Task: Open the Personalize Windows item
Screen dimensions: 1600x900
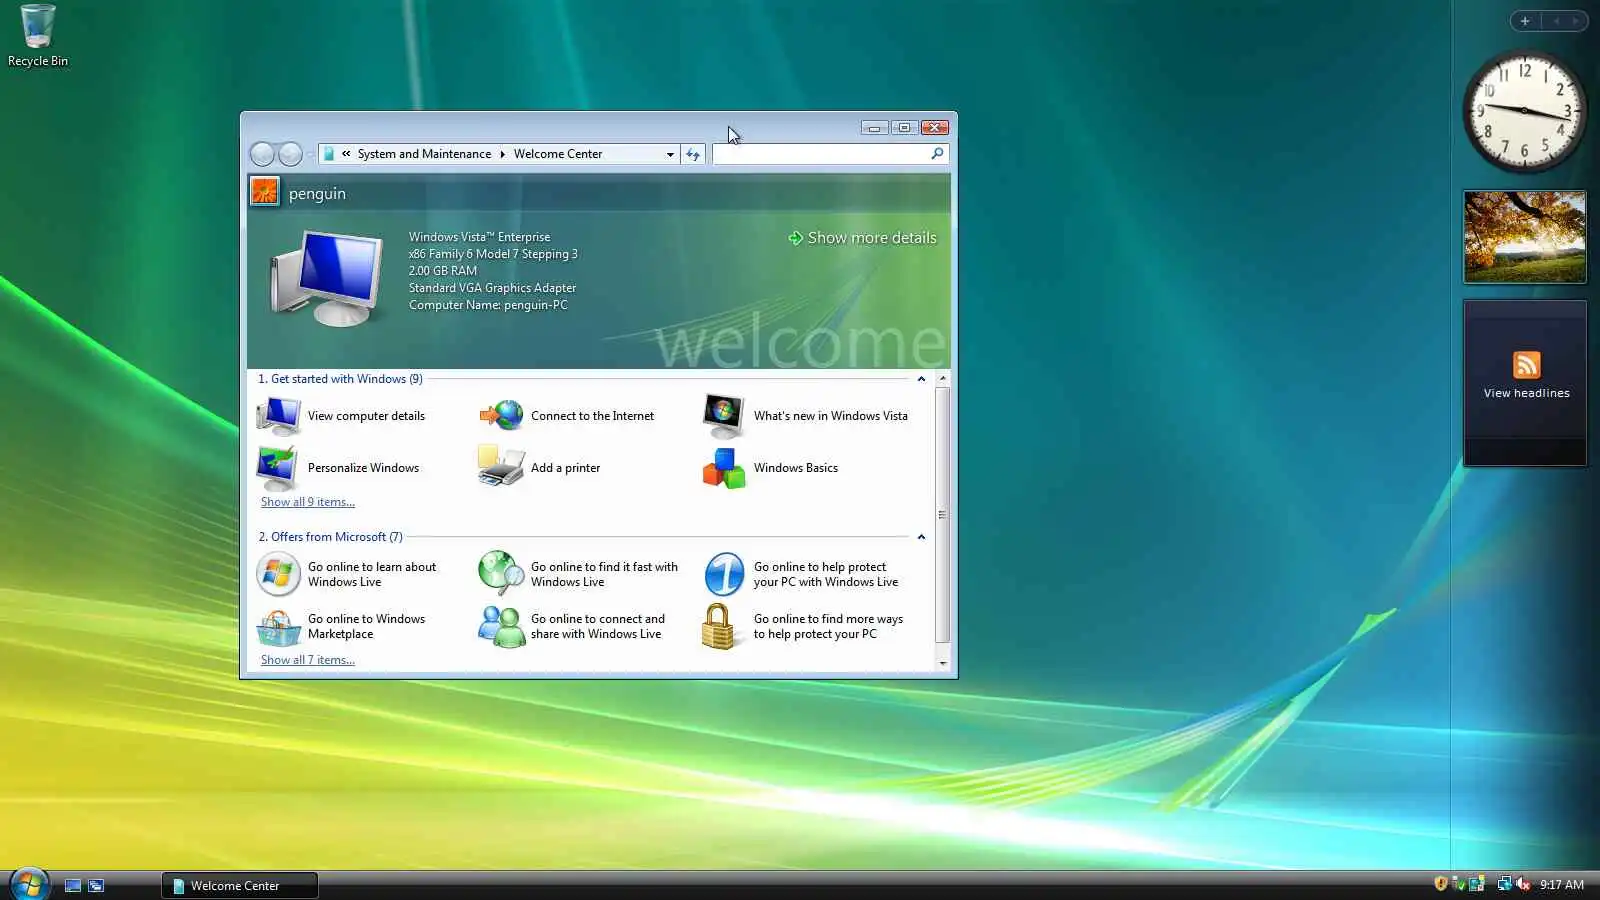Action: (x=338, y=468)
